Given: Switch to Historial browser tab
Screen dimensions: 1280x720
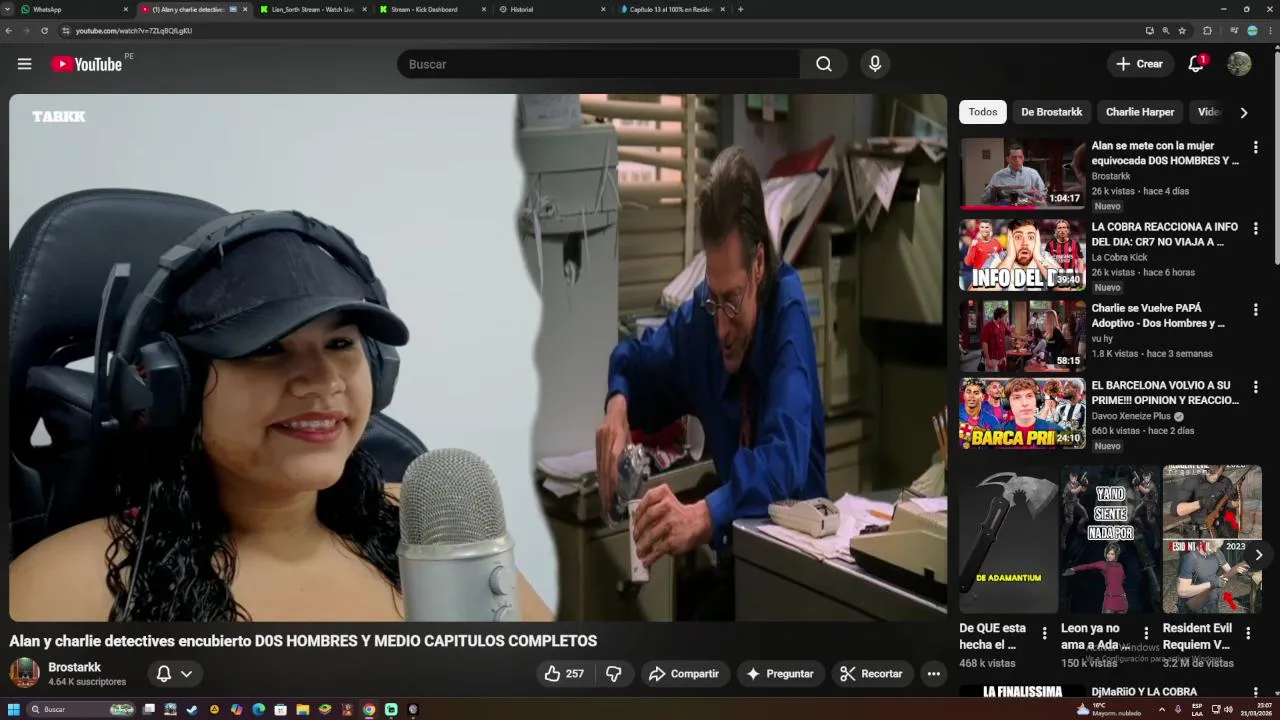Looking at the screenshot, I should tap(550, 9).
